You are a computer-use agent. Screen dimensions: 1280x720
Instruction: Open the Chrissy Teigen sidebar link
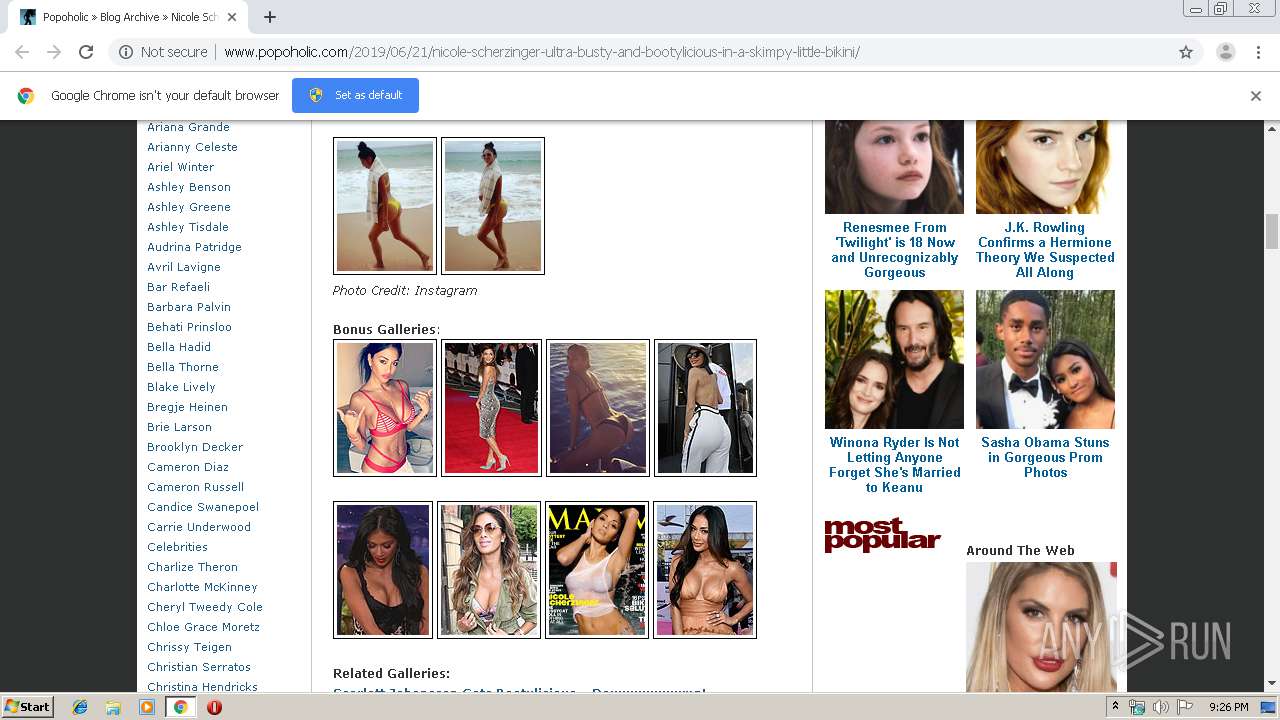pos(189,647)
